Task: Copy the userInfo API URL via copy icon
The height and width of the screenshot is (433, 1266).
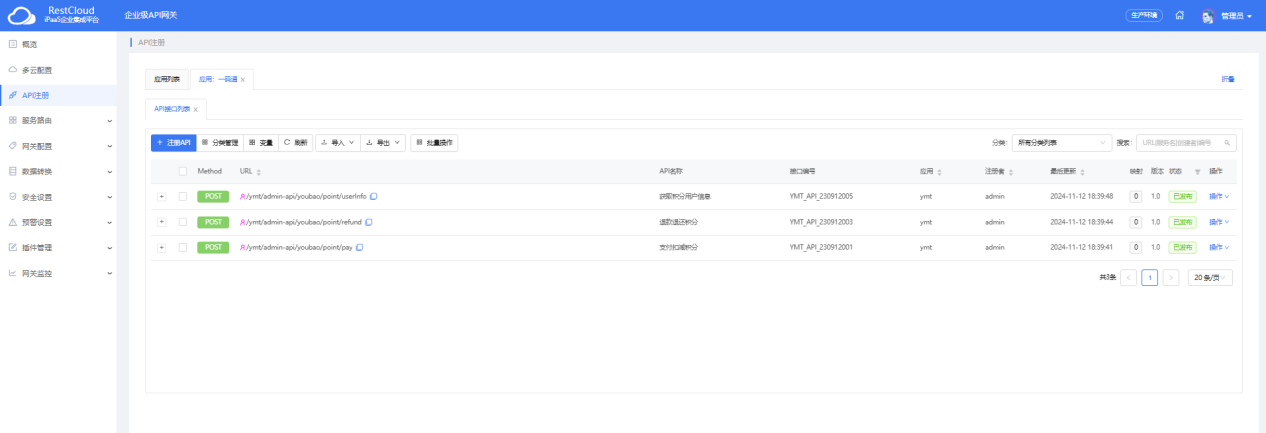Action: [374, 196]
